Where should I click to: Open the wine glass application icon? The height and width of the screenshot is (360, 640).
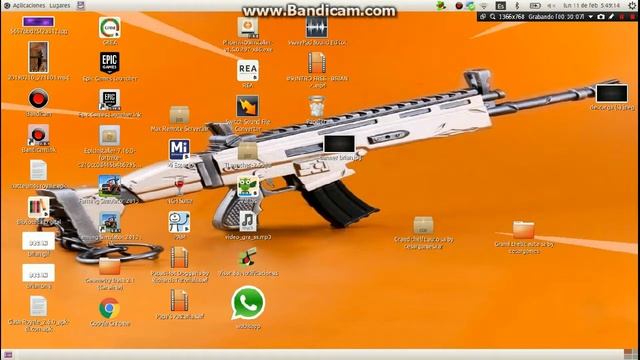point(179,186)
